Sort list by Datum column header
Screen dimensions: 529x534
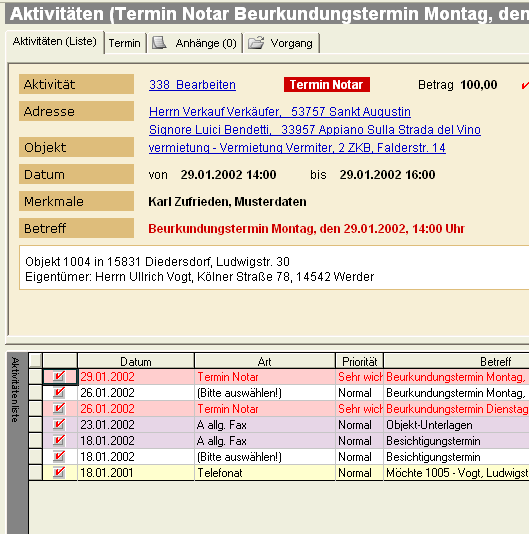pyautogui.click(x=136, y=361)
